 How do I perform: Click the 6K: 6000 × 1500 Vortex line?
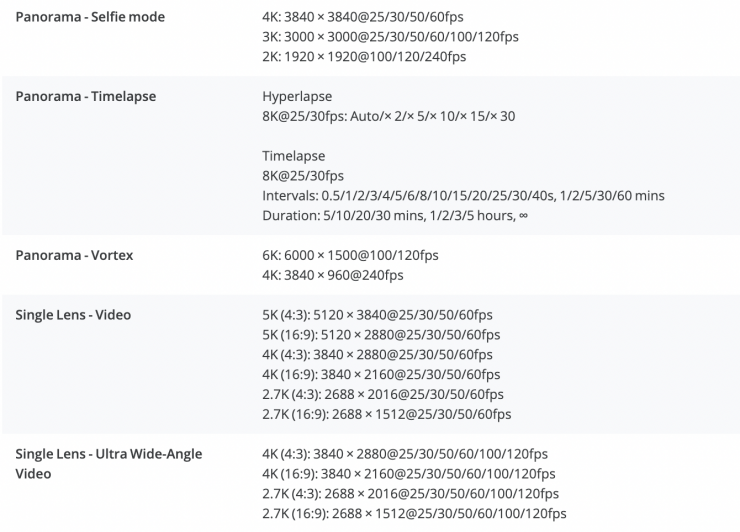tap(350, 256)
